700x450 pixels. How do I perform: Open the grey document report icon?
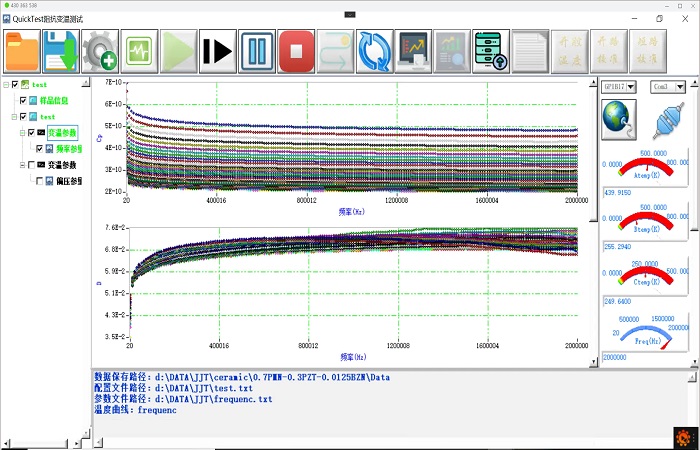pos(530,51)
